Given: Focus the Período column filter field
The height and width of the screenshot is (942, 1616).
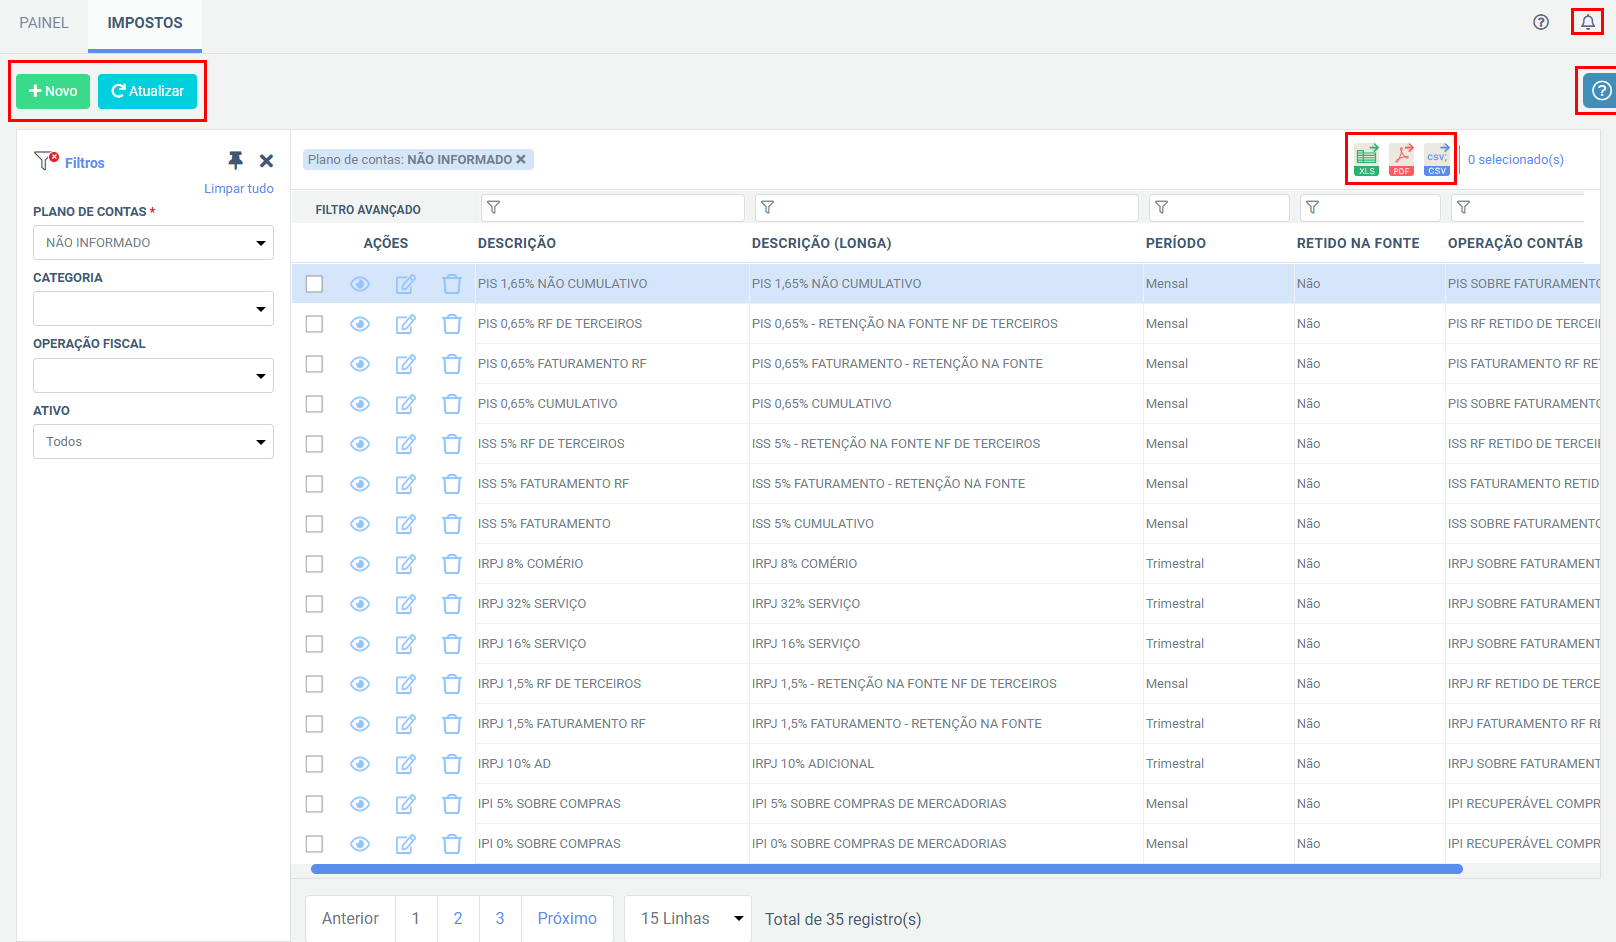Looking at the screenshot, I should click(1219, 207).
